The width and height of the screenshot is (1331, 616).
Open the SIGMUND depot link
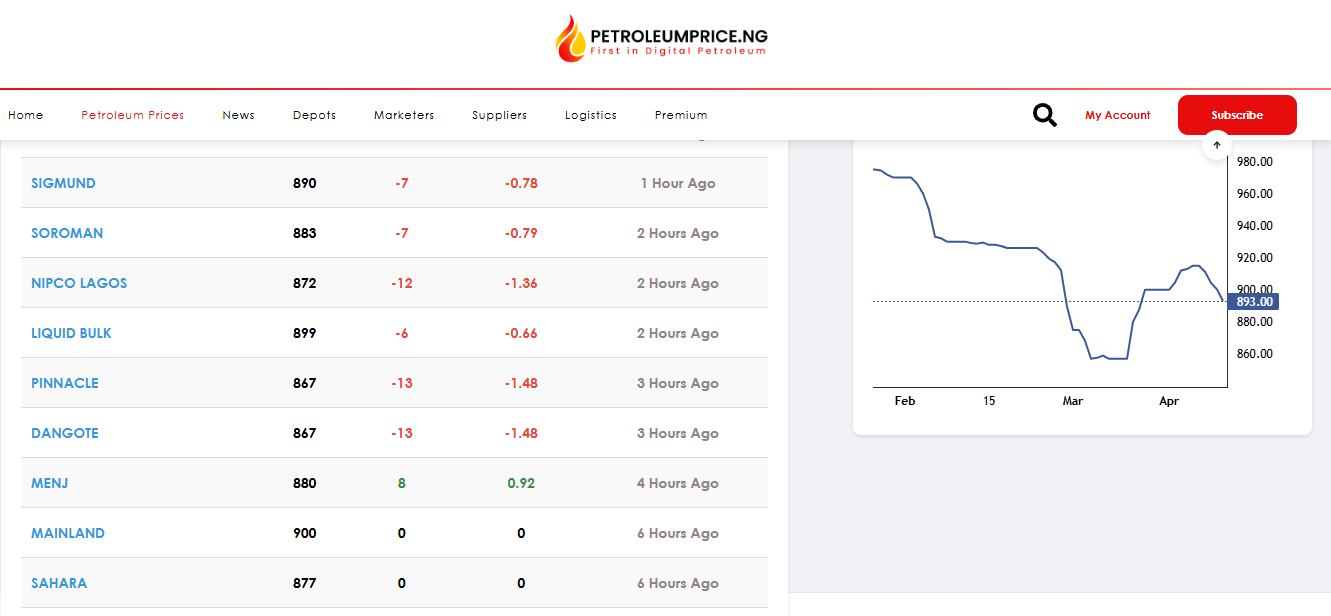tap(63, 183)
